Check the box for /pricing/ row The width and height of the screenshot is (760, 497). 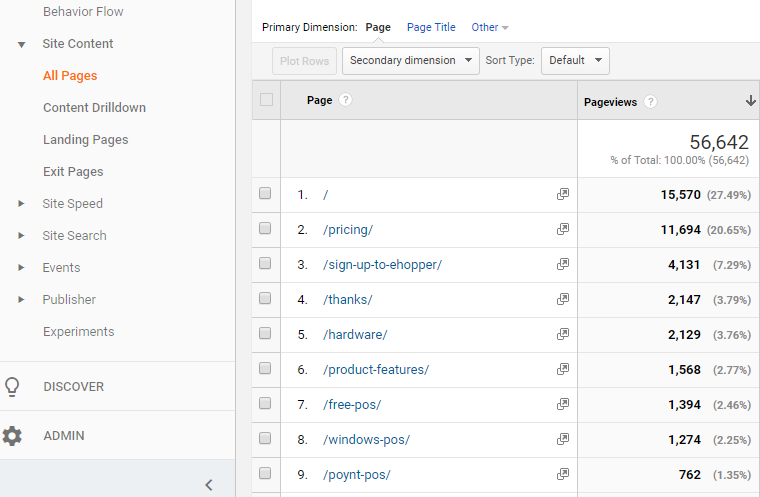pyautogui.click(x=265, y=229)
